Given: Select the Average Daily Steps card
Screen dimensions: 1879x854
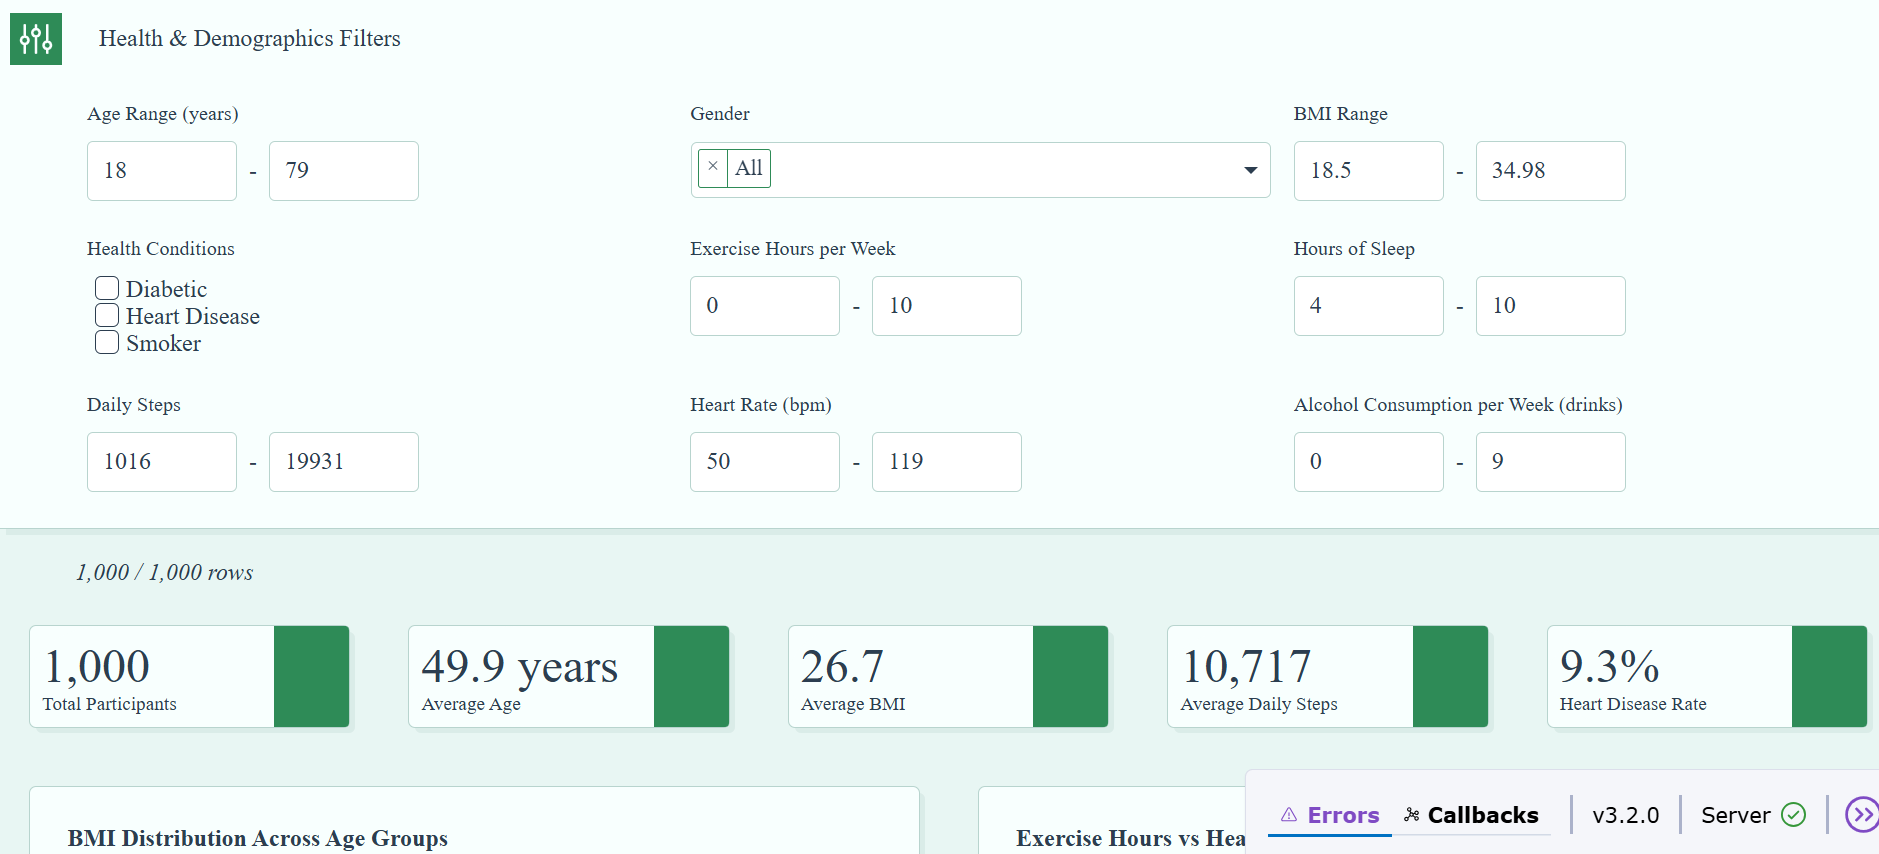Looking at the screenshot, I should 1328,677.
